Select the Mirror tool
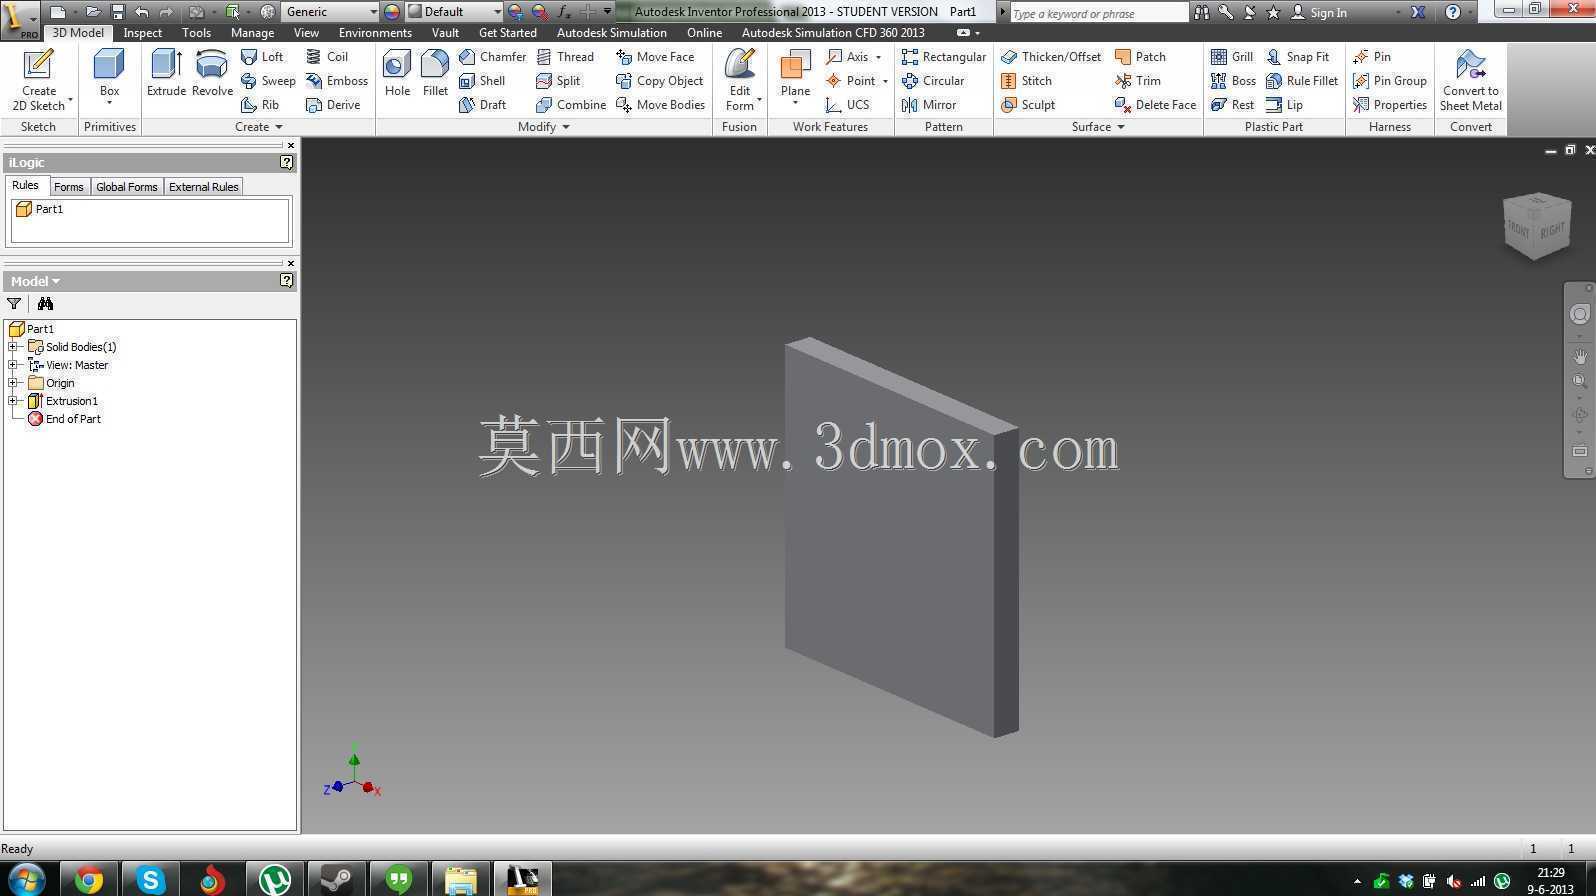Screen dimensions: 1596x896 coord(929,105)
